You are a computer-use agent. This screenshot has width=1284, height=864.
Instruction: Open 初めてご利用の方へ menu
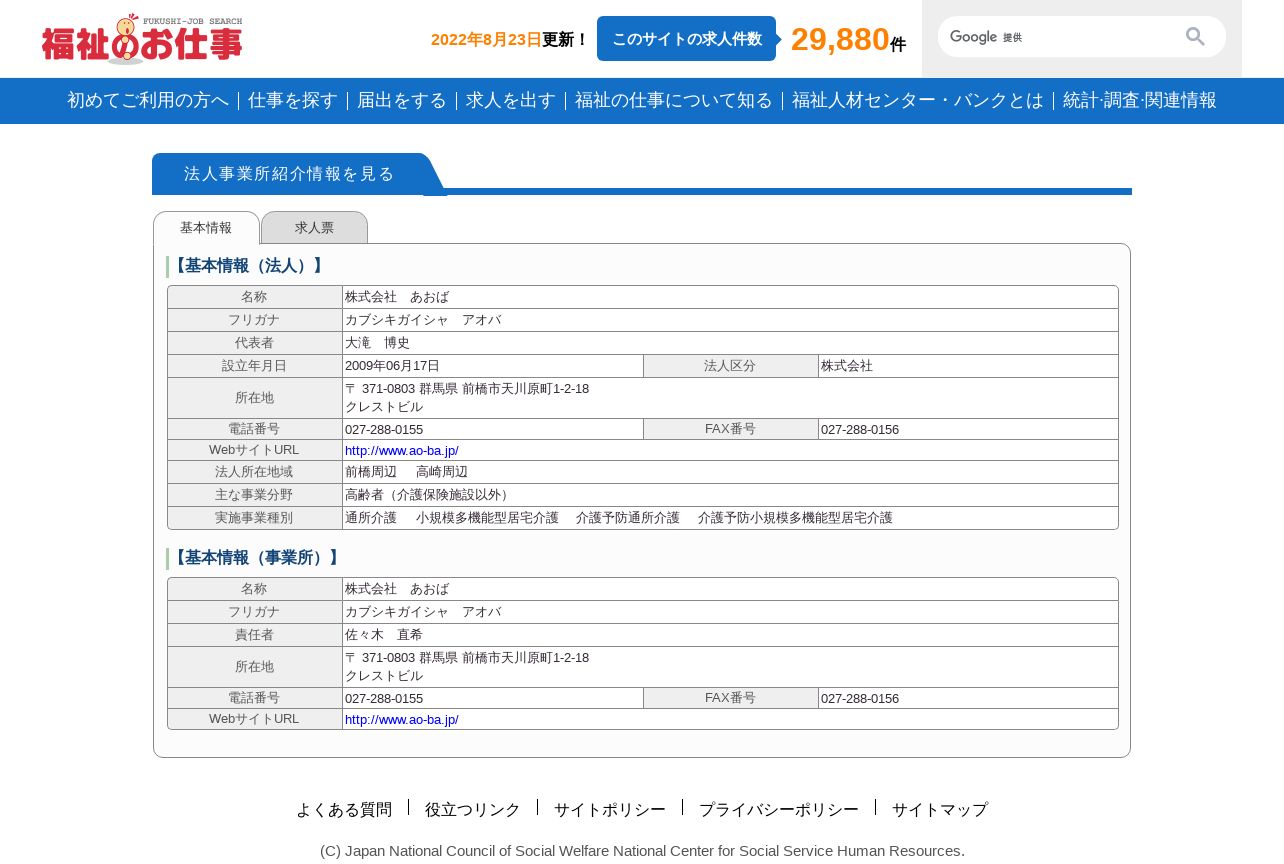(x=148, y=100)
